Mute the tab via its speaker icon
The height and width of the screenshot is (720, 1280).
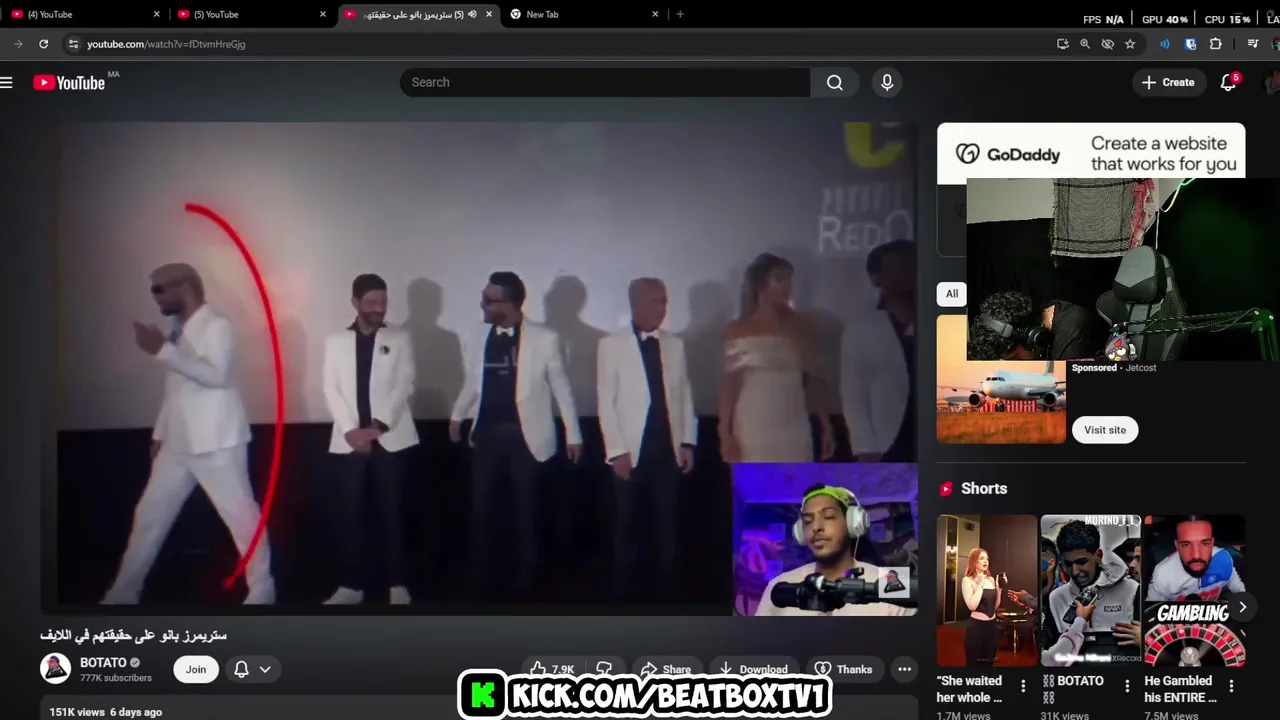pyautogui.click(x=472, y=14)
